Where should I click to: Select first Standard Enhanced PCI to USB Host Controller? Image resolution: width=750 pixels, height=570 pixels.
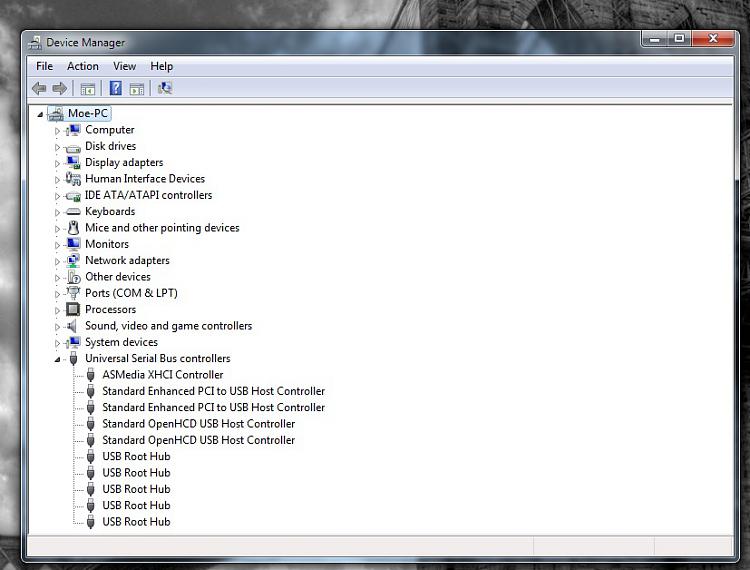pyautogui.click(x=213, y=391)
